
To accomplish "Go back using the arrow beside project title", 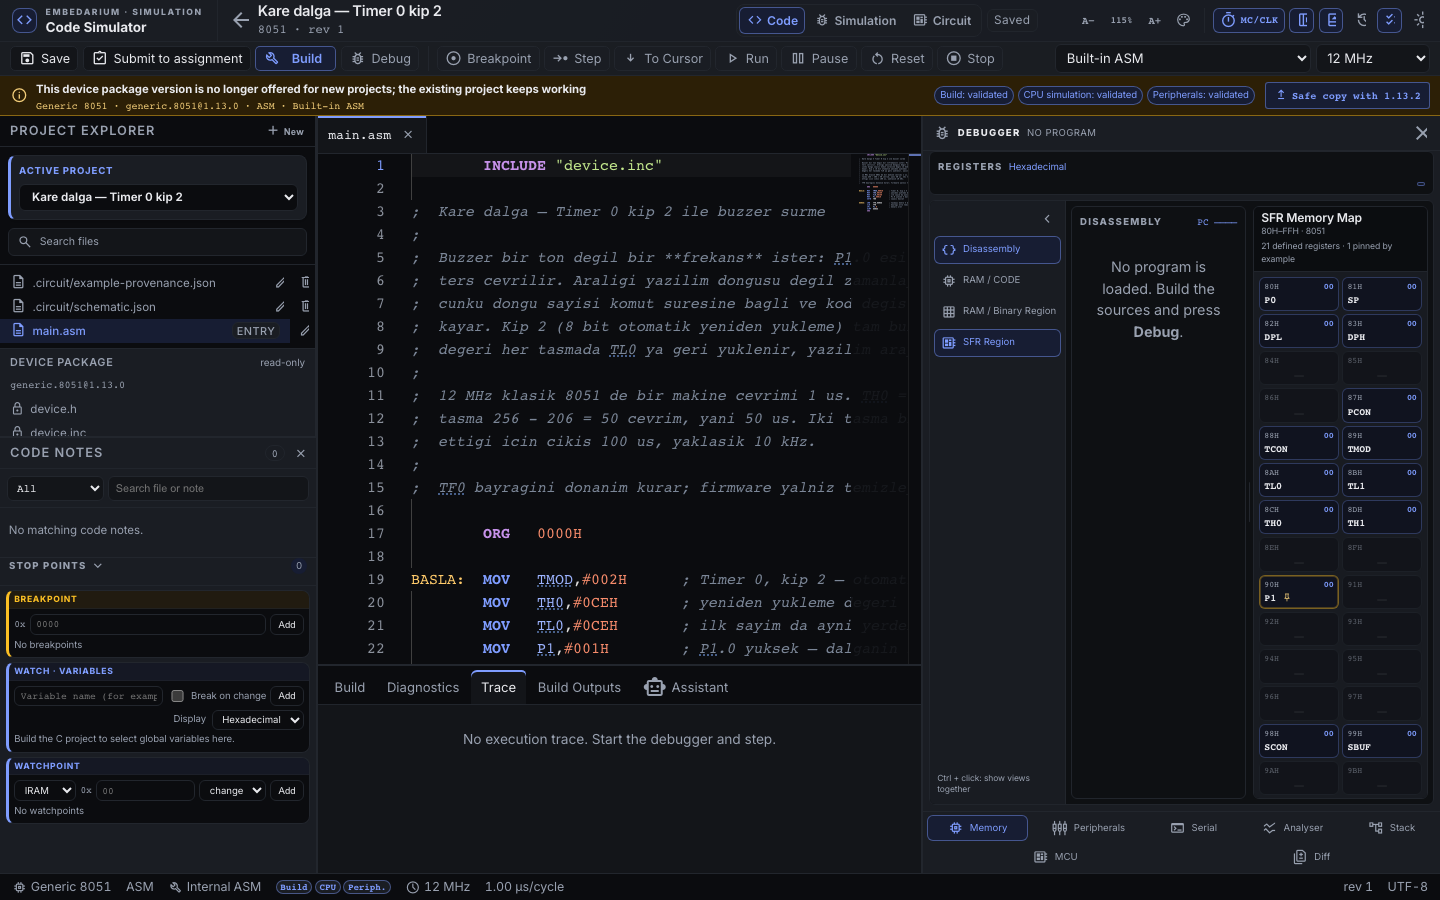I will [x=240, y=20].
